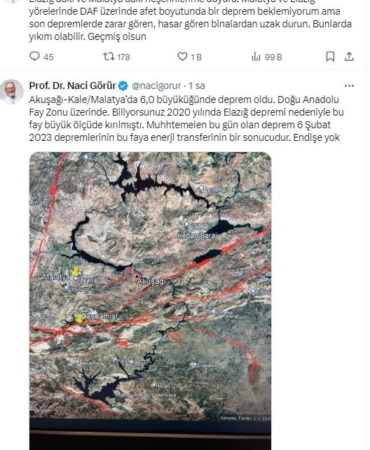Open the three-dot more options menu
This screenshot has height=450, width=370.
[x=349, y=86]
